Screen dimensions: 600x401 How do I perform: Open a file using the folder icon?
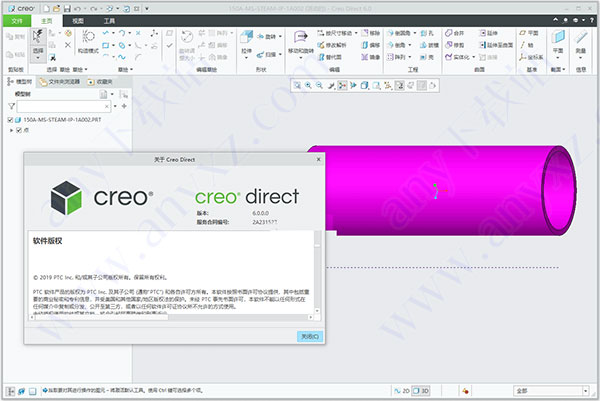[x=57, y=8]
